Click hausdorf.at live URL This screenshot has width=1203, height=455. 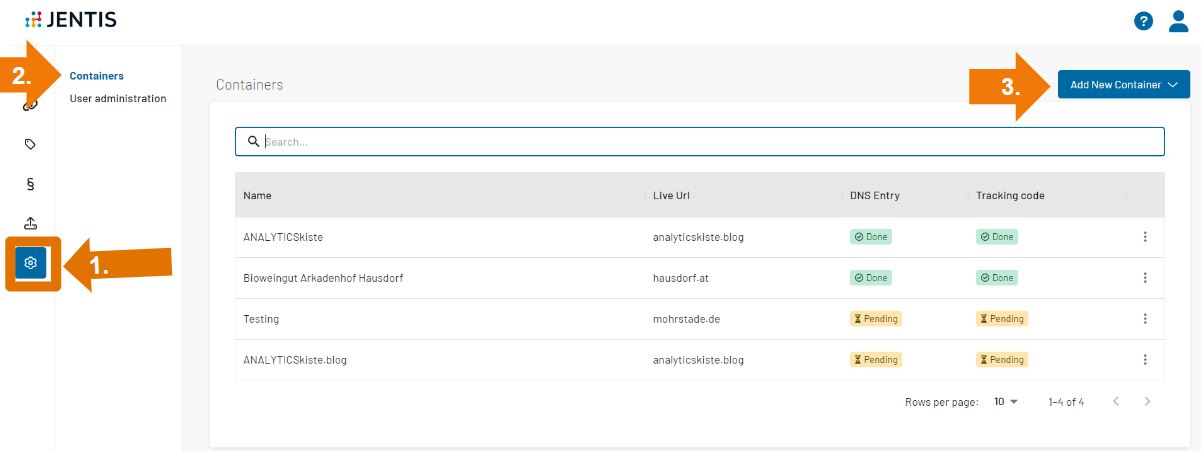(679, 278)
